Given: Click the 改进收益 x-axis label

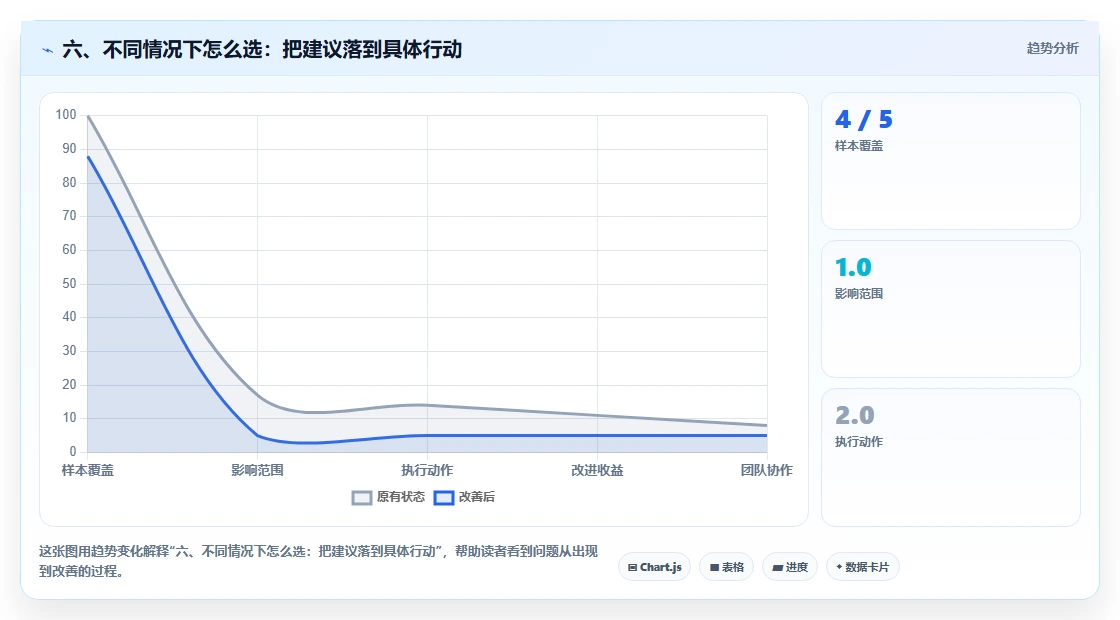Looking at the screenshot, I should [x=597, y=470].
